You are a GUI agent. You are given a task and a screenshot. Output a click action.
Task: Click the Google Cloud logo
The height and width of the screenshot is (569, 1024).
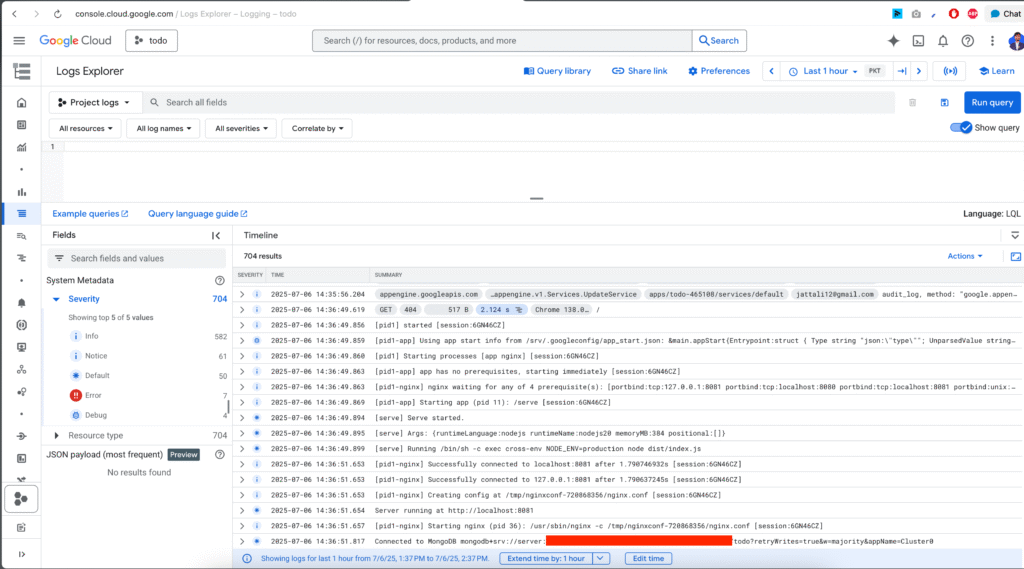(75, 41)
